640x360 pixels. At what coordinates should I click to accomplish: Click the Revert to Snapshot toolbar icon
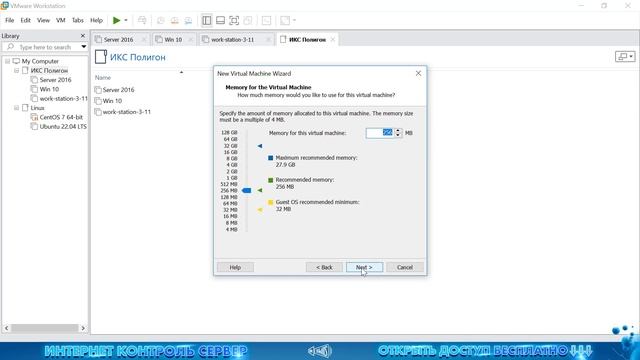[x=175, y=20]
